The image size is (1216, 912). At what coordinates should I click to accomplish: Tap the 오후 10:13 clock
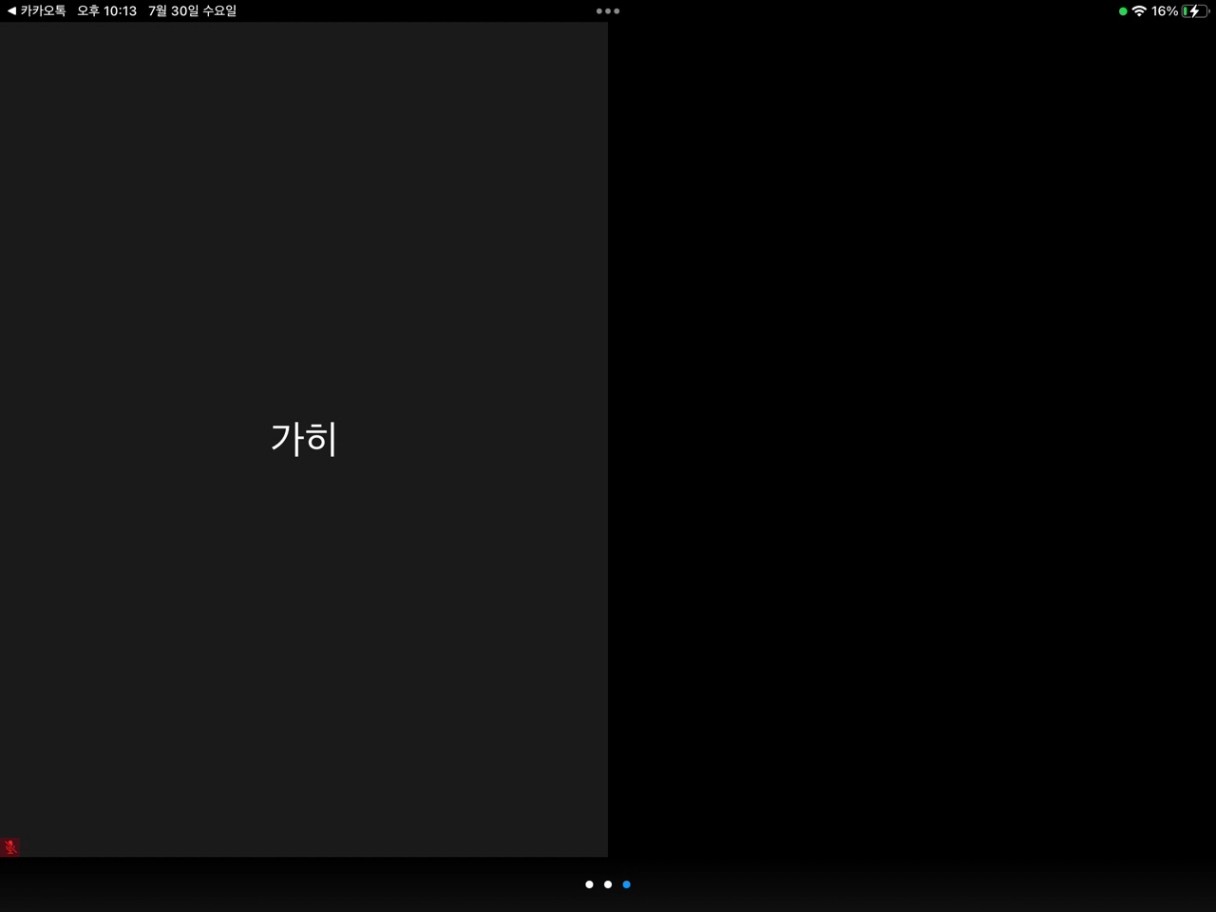(x=107, y=11)
